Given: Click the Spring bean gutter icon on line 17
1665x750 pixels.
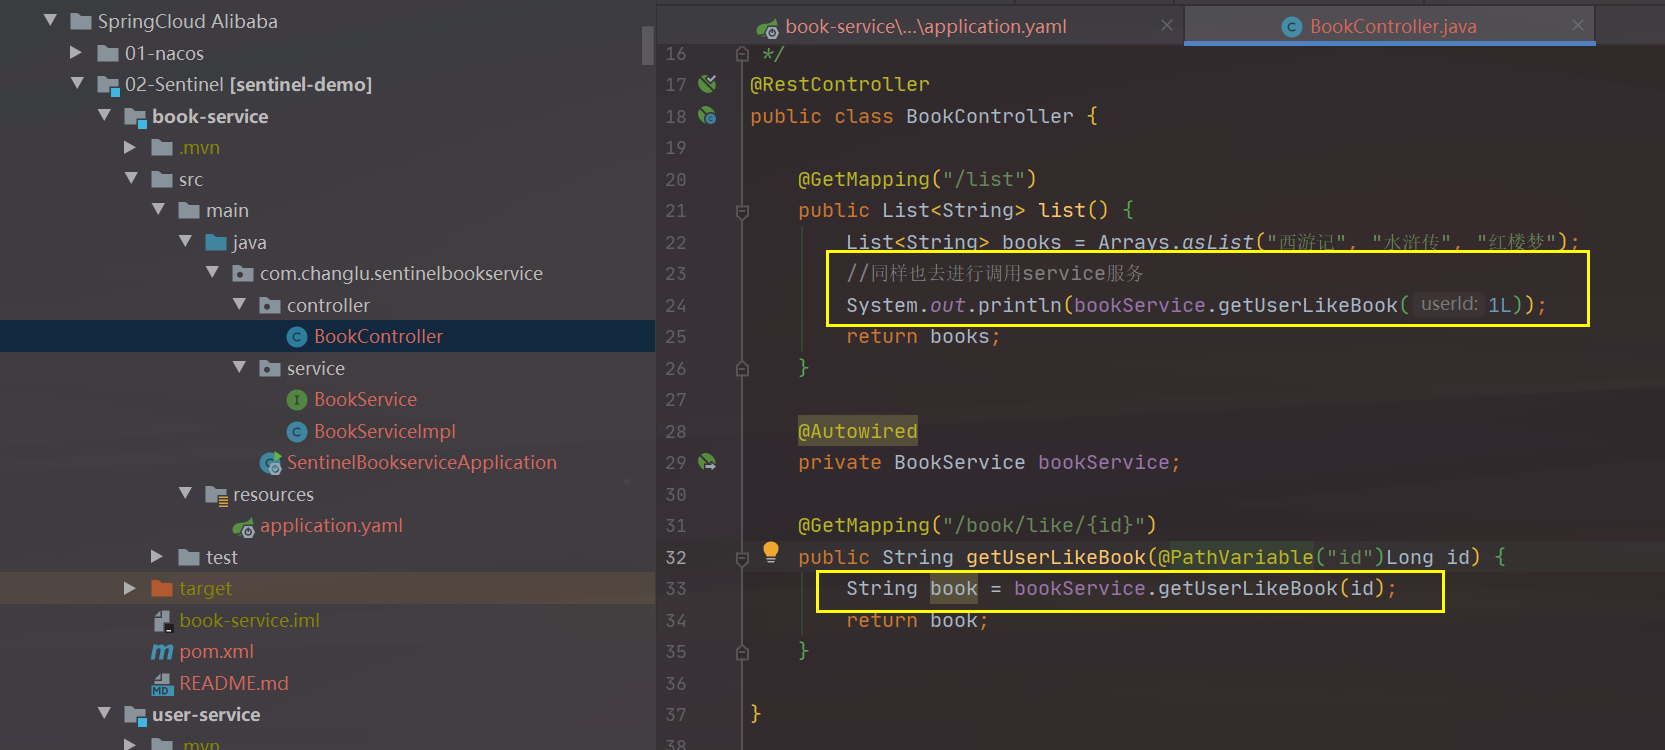Looking at the screenshot, I should click(707, 84).
